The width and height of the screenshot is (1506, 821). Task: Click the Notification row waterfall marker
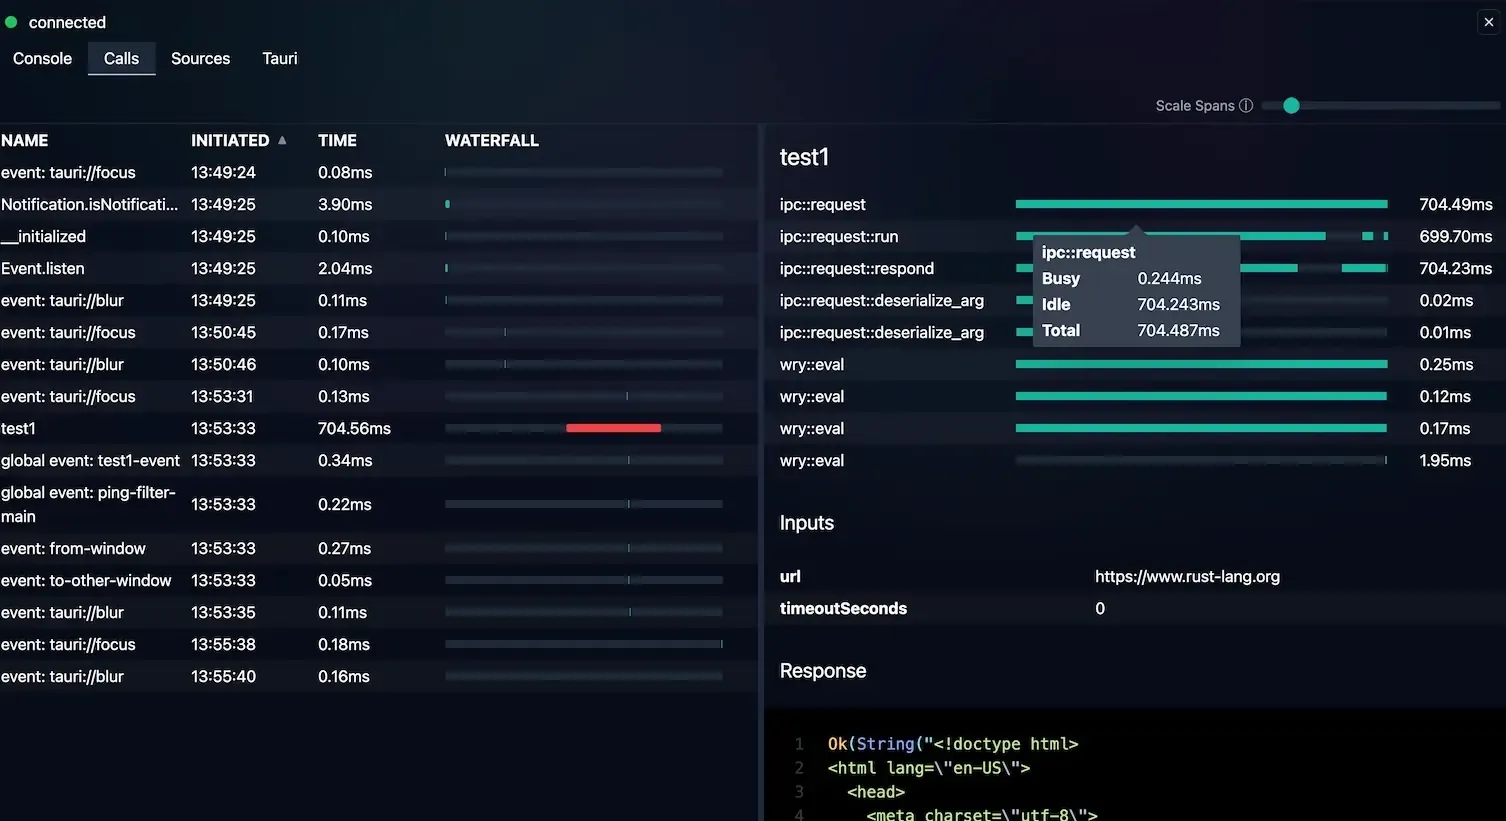[x=447, y=204]
